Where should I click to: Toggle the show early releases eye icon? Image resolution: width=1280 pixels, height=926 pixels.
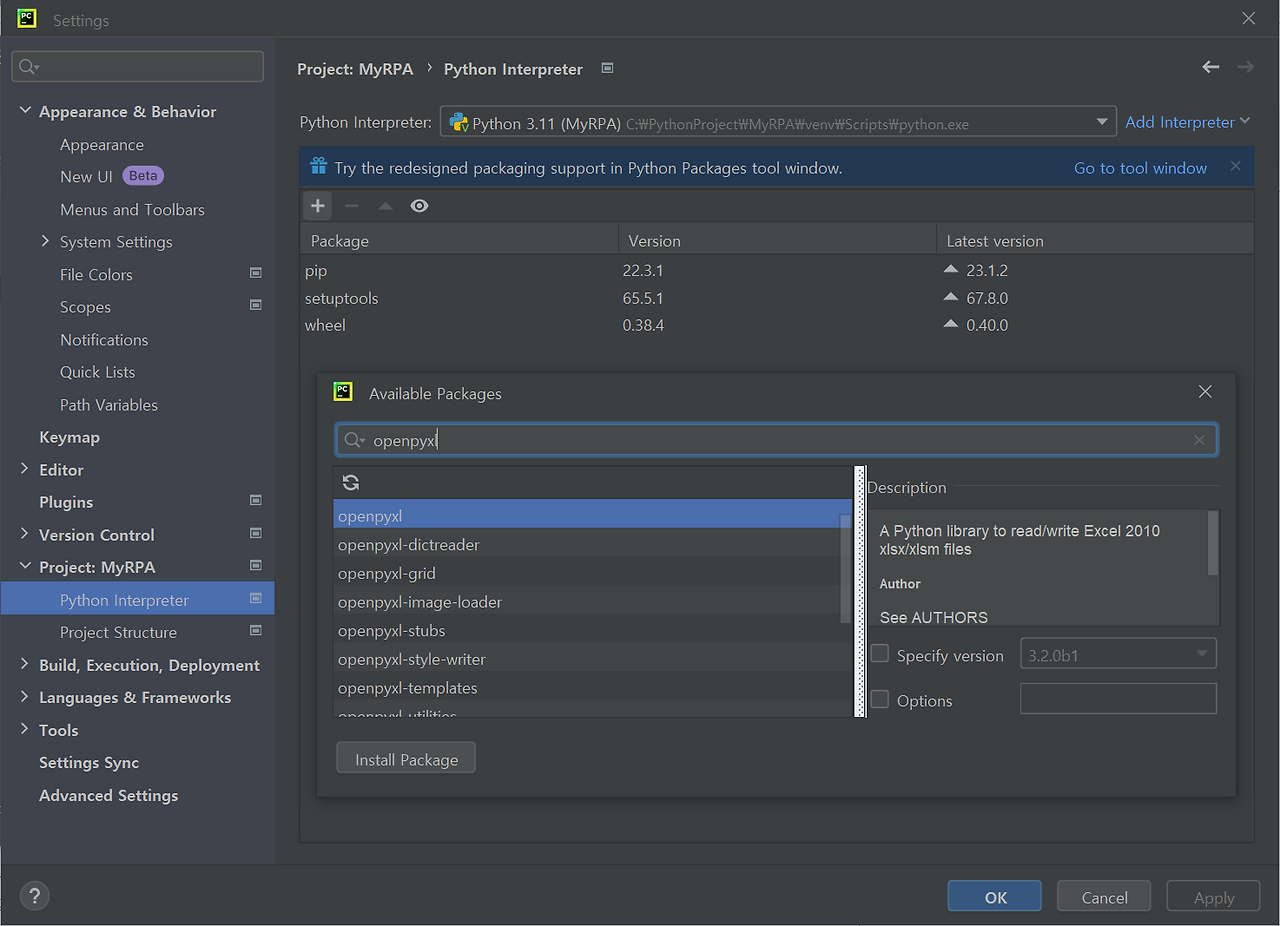(x=419, y=206)
